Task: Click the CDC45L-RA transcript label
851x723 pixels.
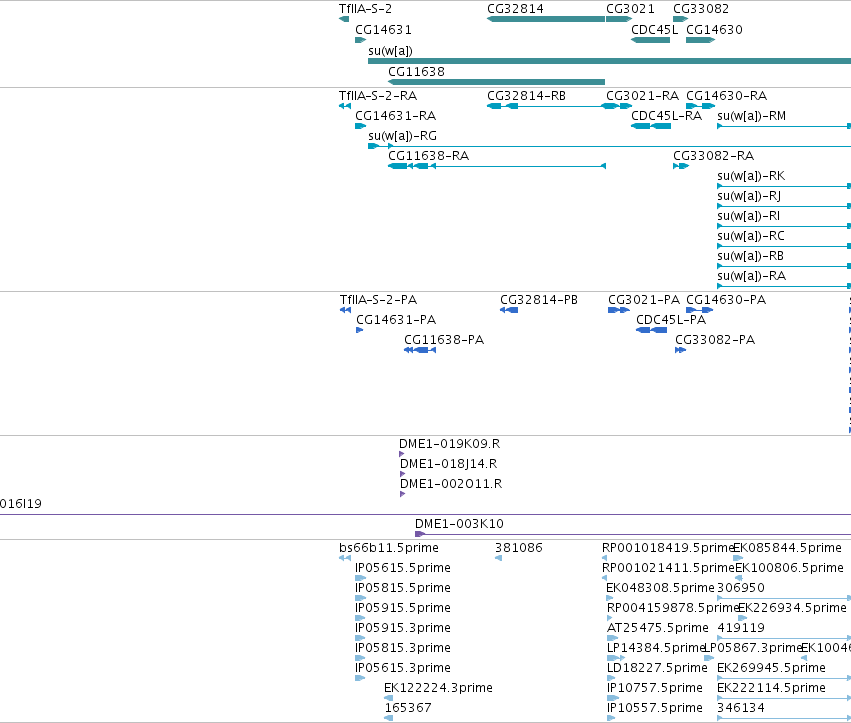Action: (666, 116)
